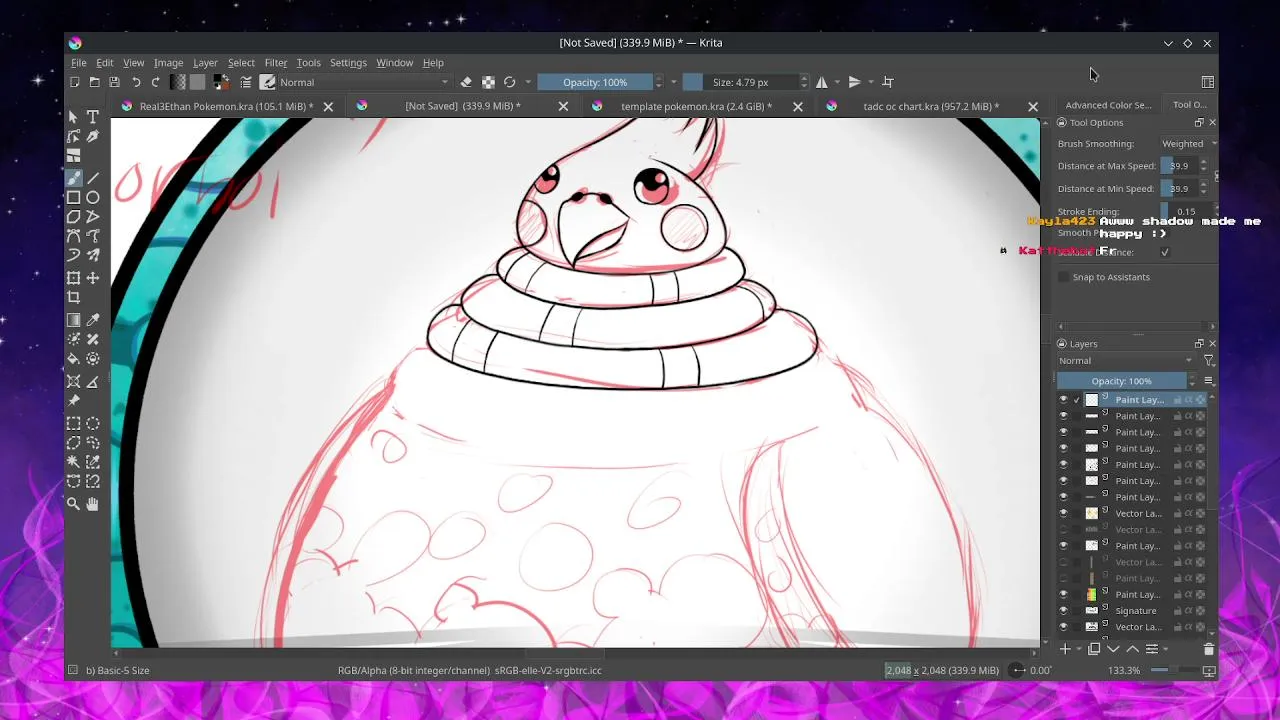Select the Reference Images pin tool
The width and height of the screenshot is (1280, 720).
tap(74, 401)
